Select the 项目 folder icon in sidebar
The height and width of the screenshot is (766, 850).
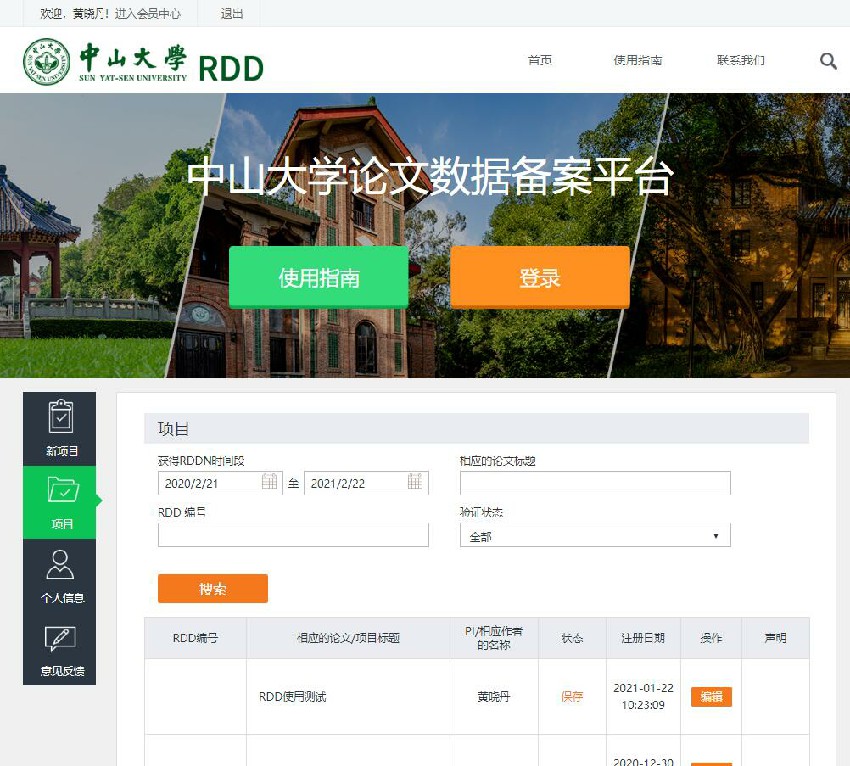(x=63, y=490)
